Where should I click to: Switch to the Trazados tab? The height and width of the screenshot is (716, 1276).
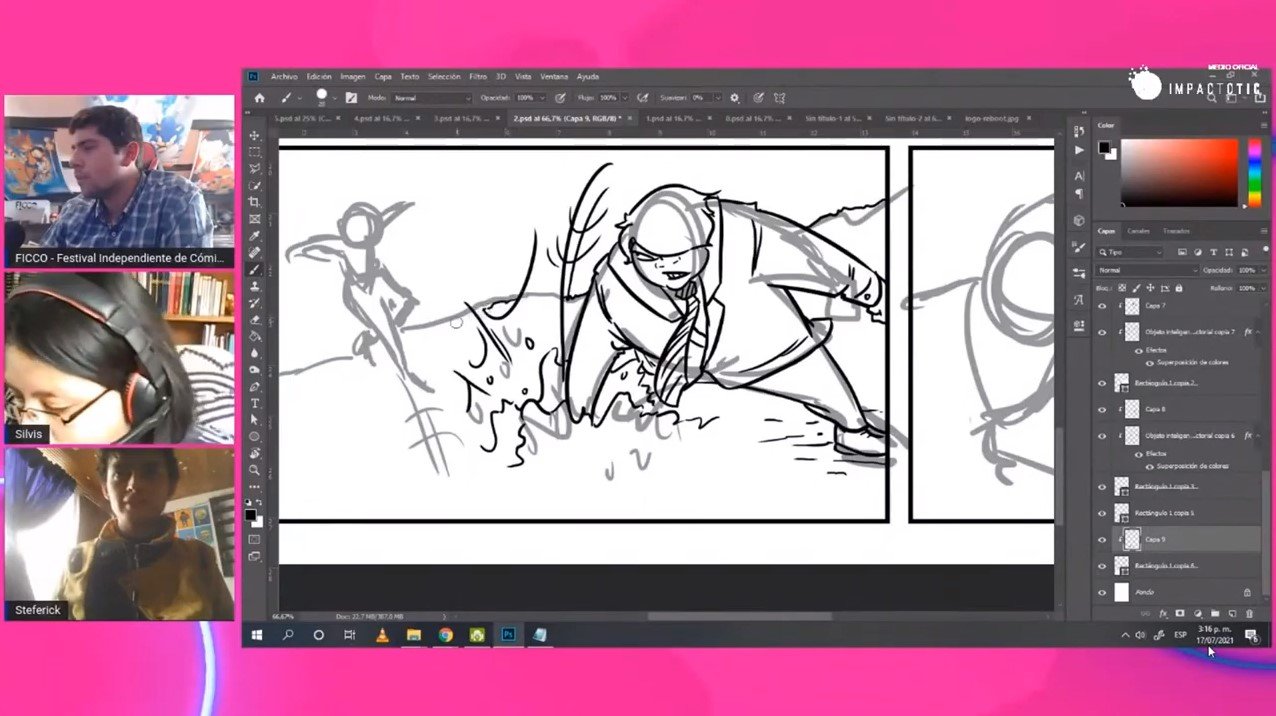coord(1176,231)
